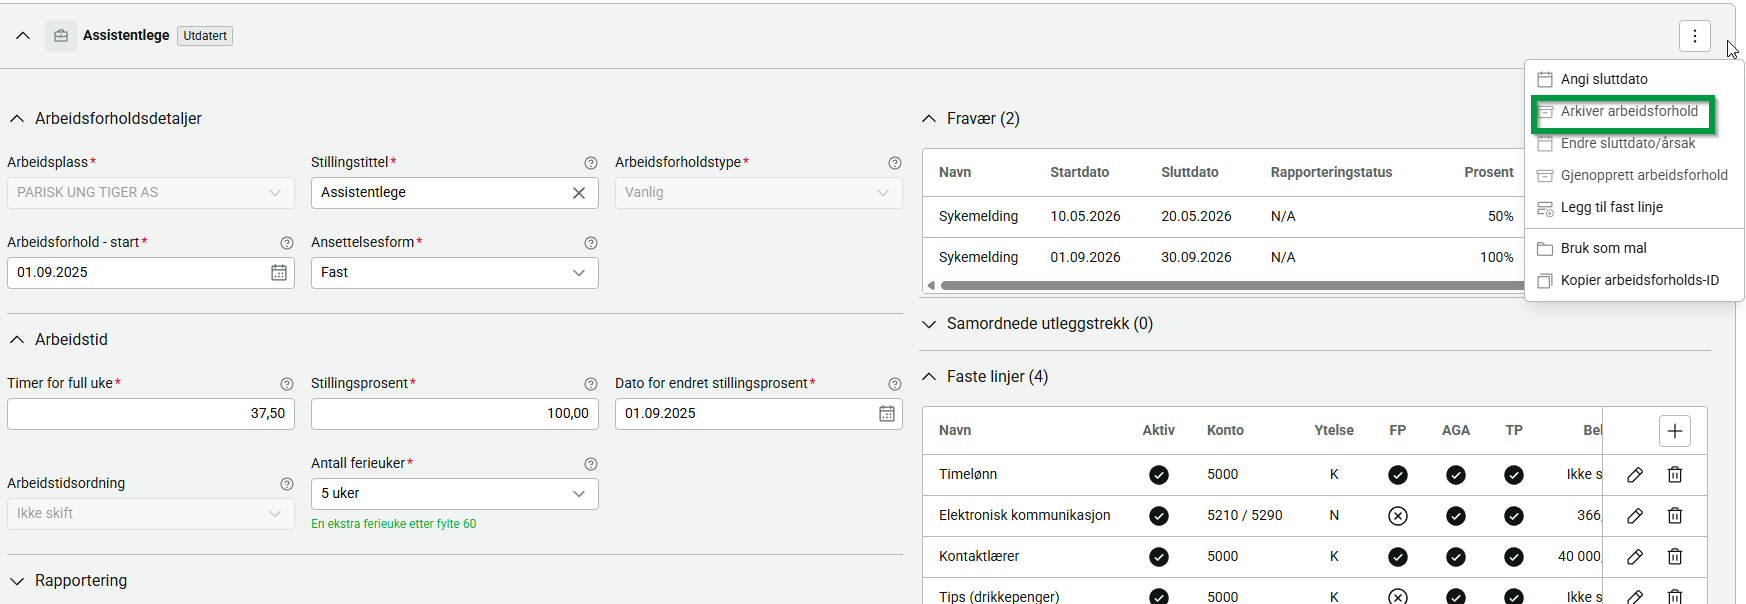Open the Ansettelsesform dropdown
This screenshot has width=1746, height=604.
pyautogui.click(x=455, y=273)
